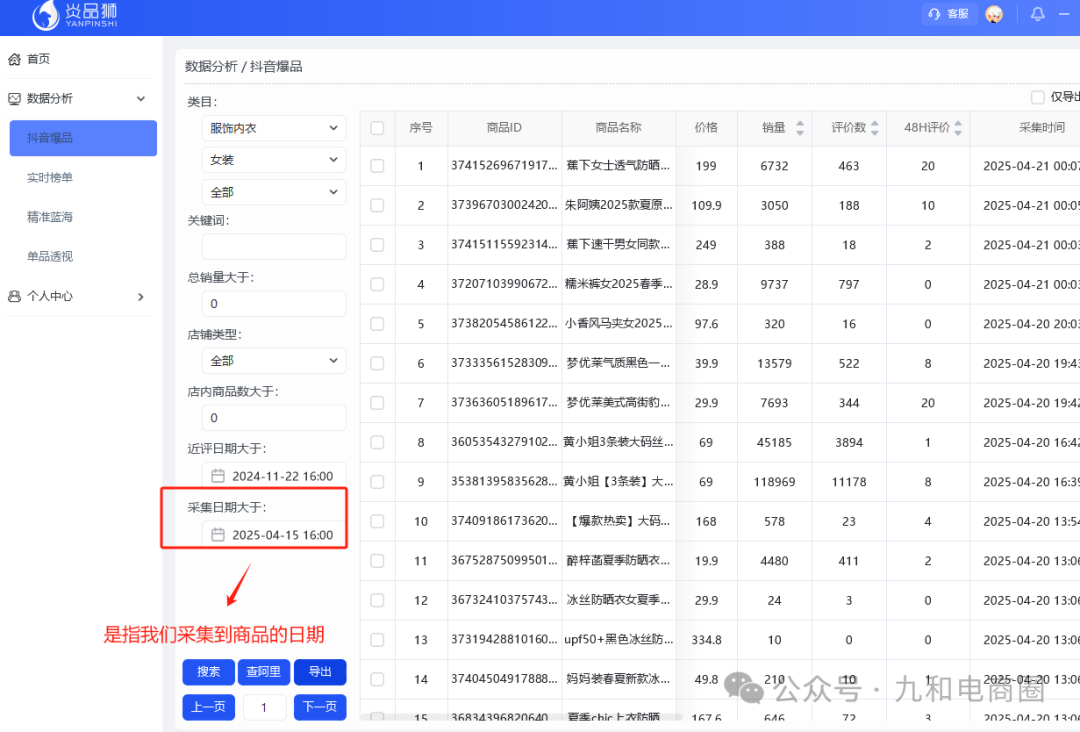
Task: Open the 女装 subcategory dropdown
Action: (x=273, y=159)
